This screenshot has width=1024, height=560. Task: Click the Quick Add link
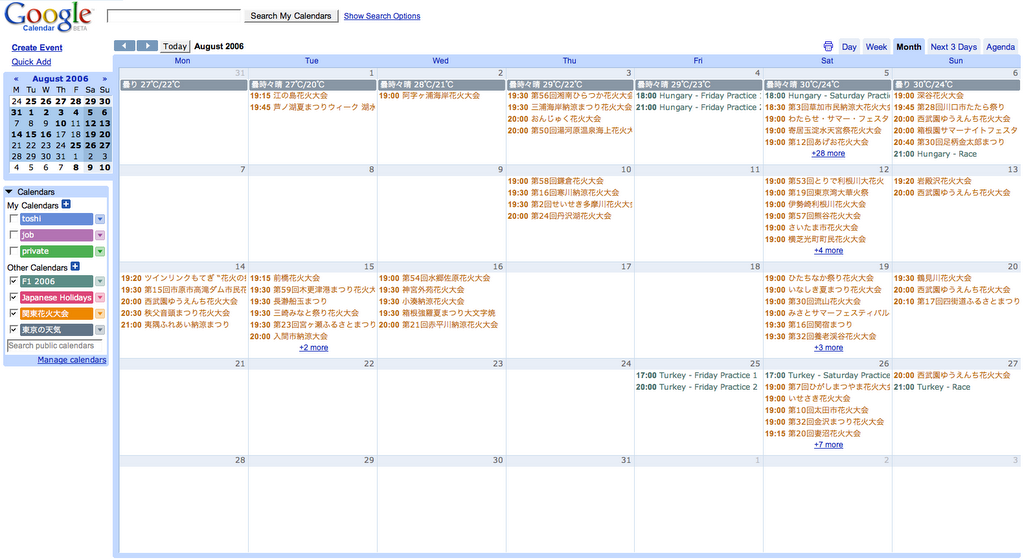(31, 62)
